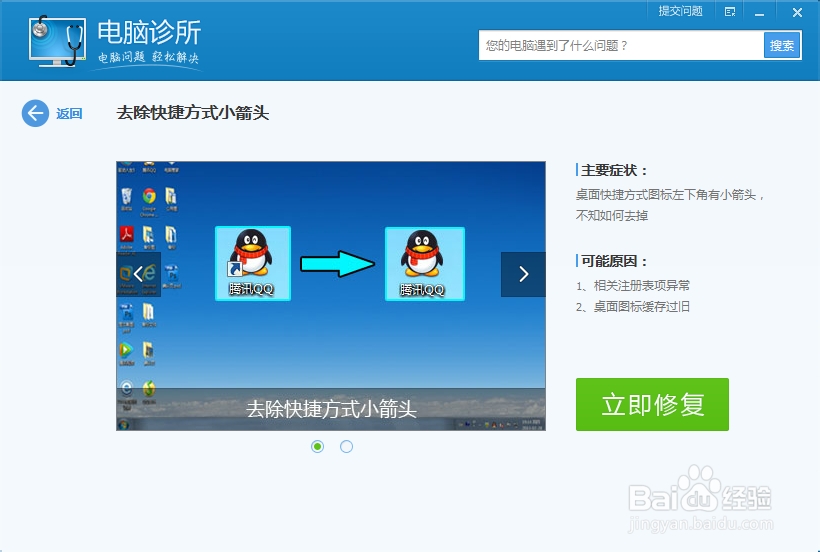
Task: Click the 搜索 button
Action: 782,45
